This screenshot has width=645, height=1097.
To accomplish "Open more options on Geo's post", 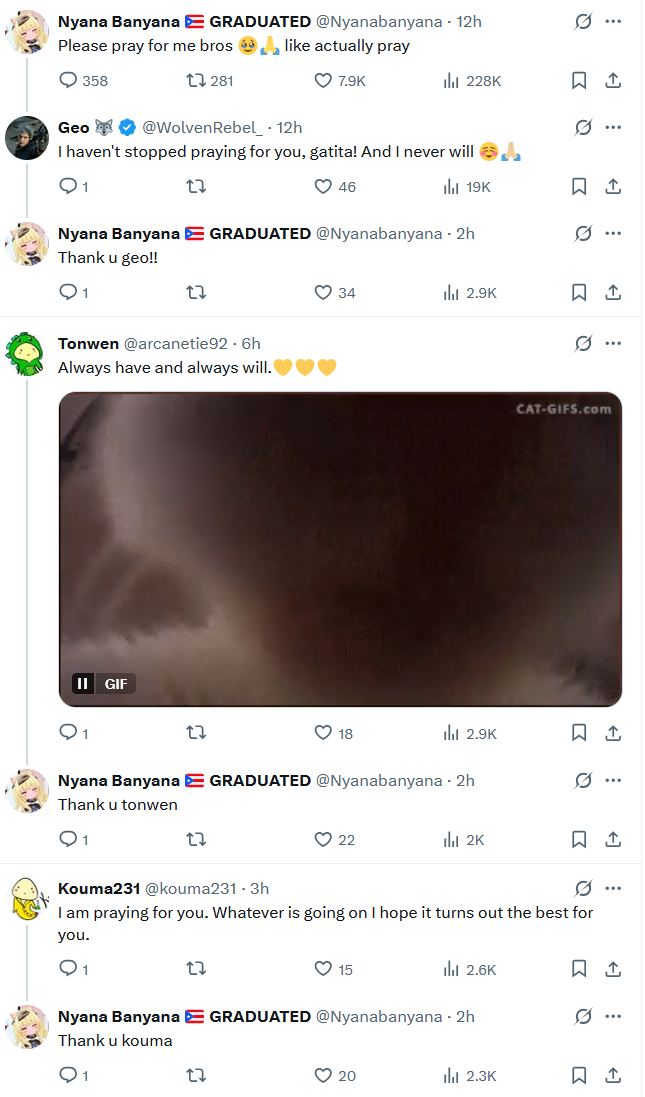I will click(x=613, y=127).
